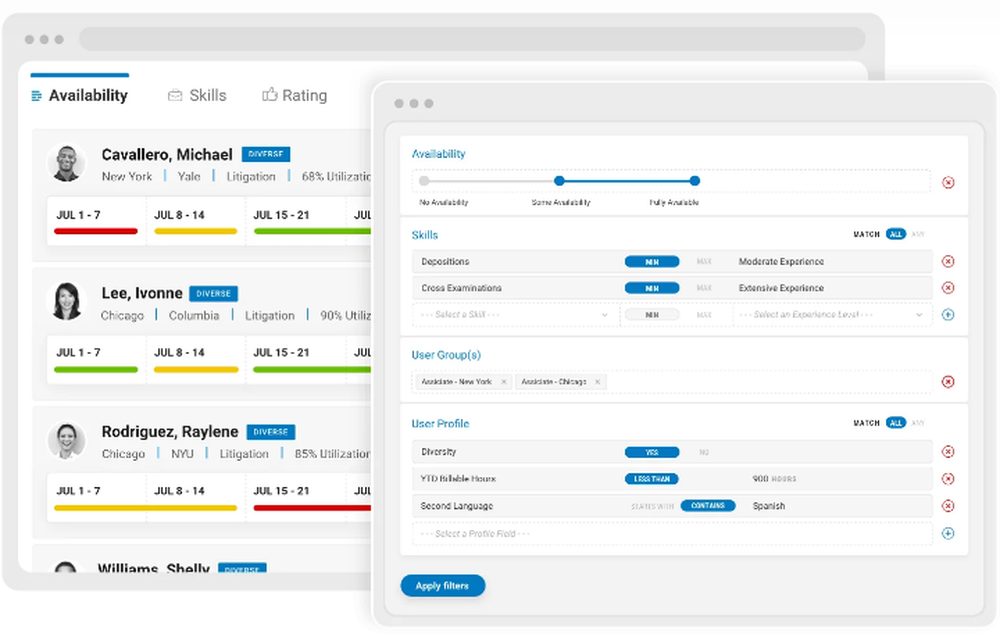Click the No Availability slider point
Image resolution: width=1000 pixels, height=638 pixels.
(x=424, y=181)
